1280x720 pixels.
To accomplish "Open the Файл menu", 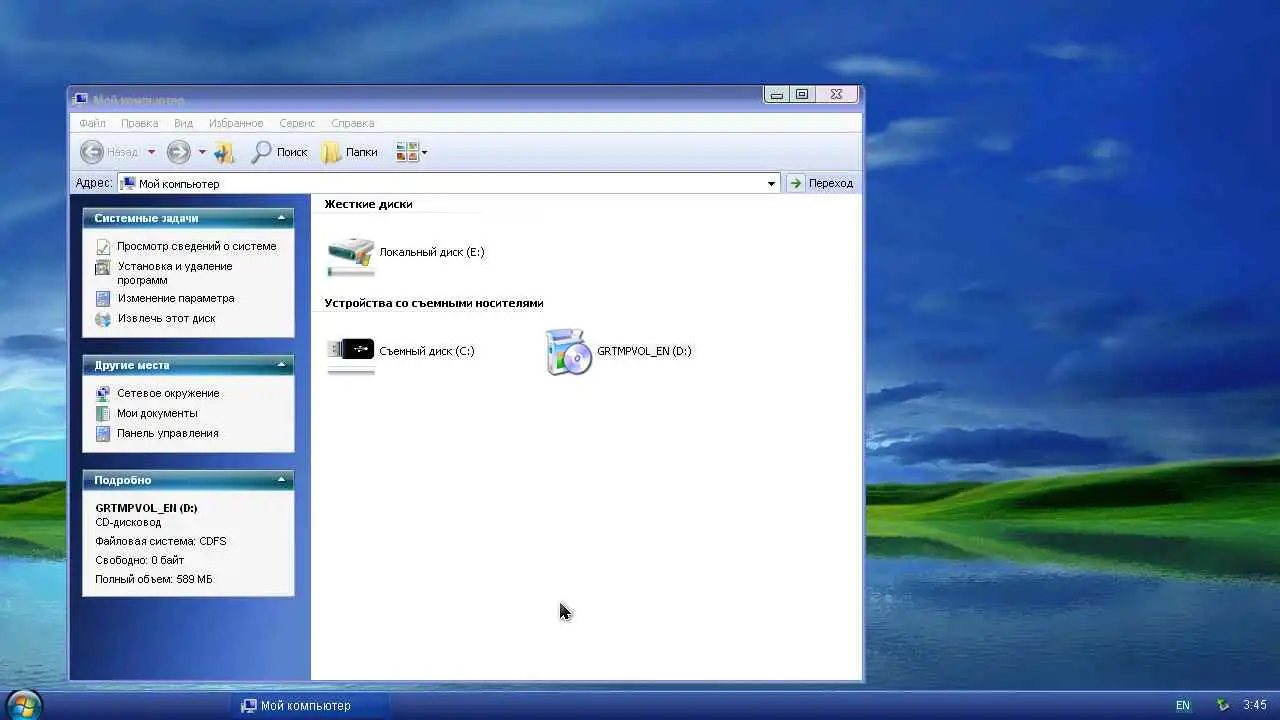I will coord(92,123).
